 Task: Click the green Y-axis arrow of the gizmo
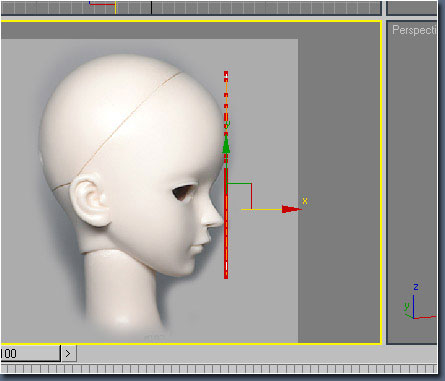(226, 144)
